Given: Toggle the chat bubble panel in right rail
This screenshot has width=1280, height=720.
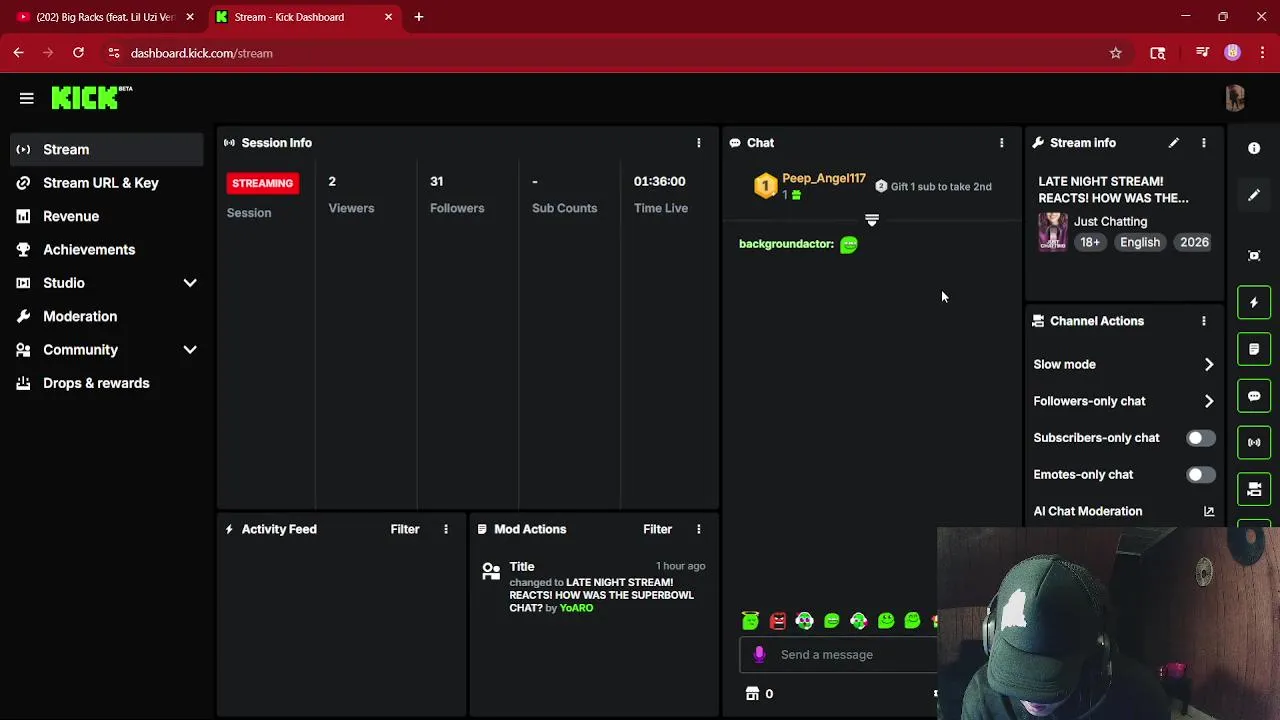Looking at the screenshot, I should pos(1254,396).
